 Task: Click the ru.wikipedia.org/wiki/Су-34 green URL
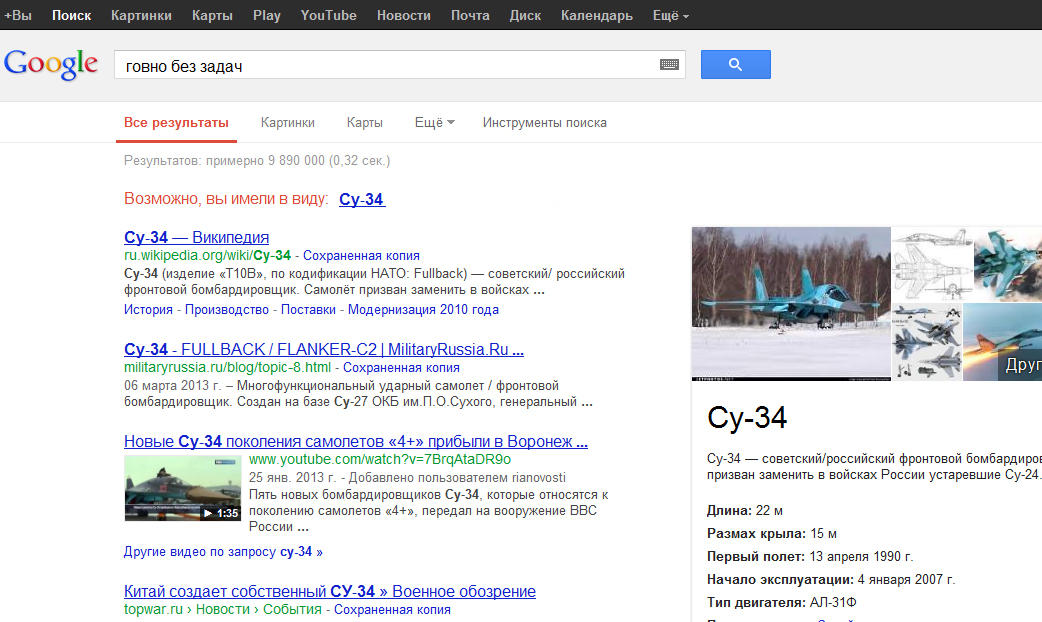207,256
